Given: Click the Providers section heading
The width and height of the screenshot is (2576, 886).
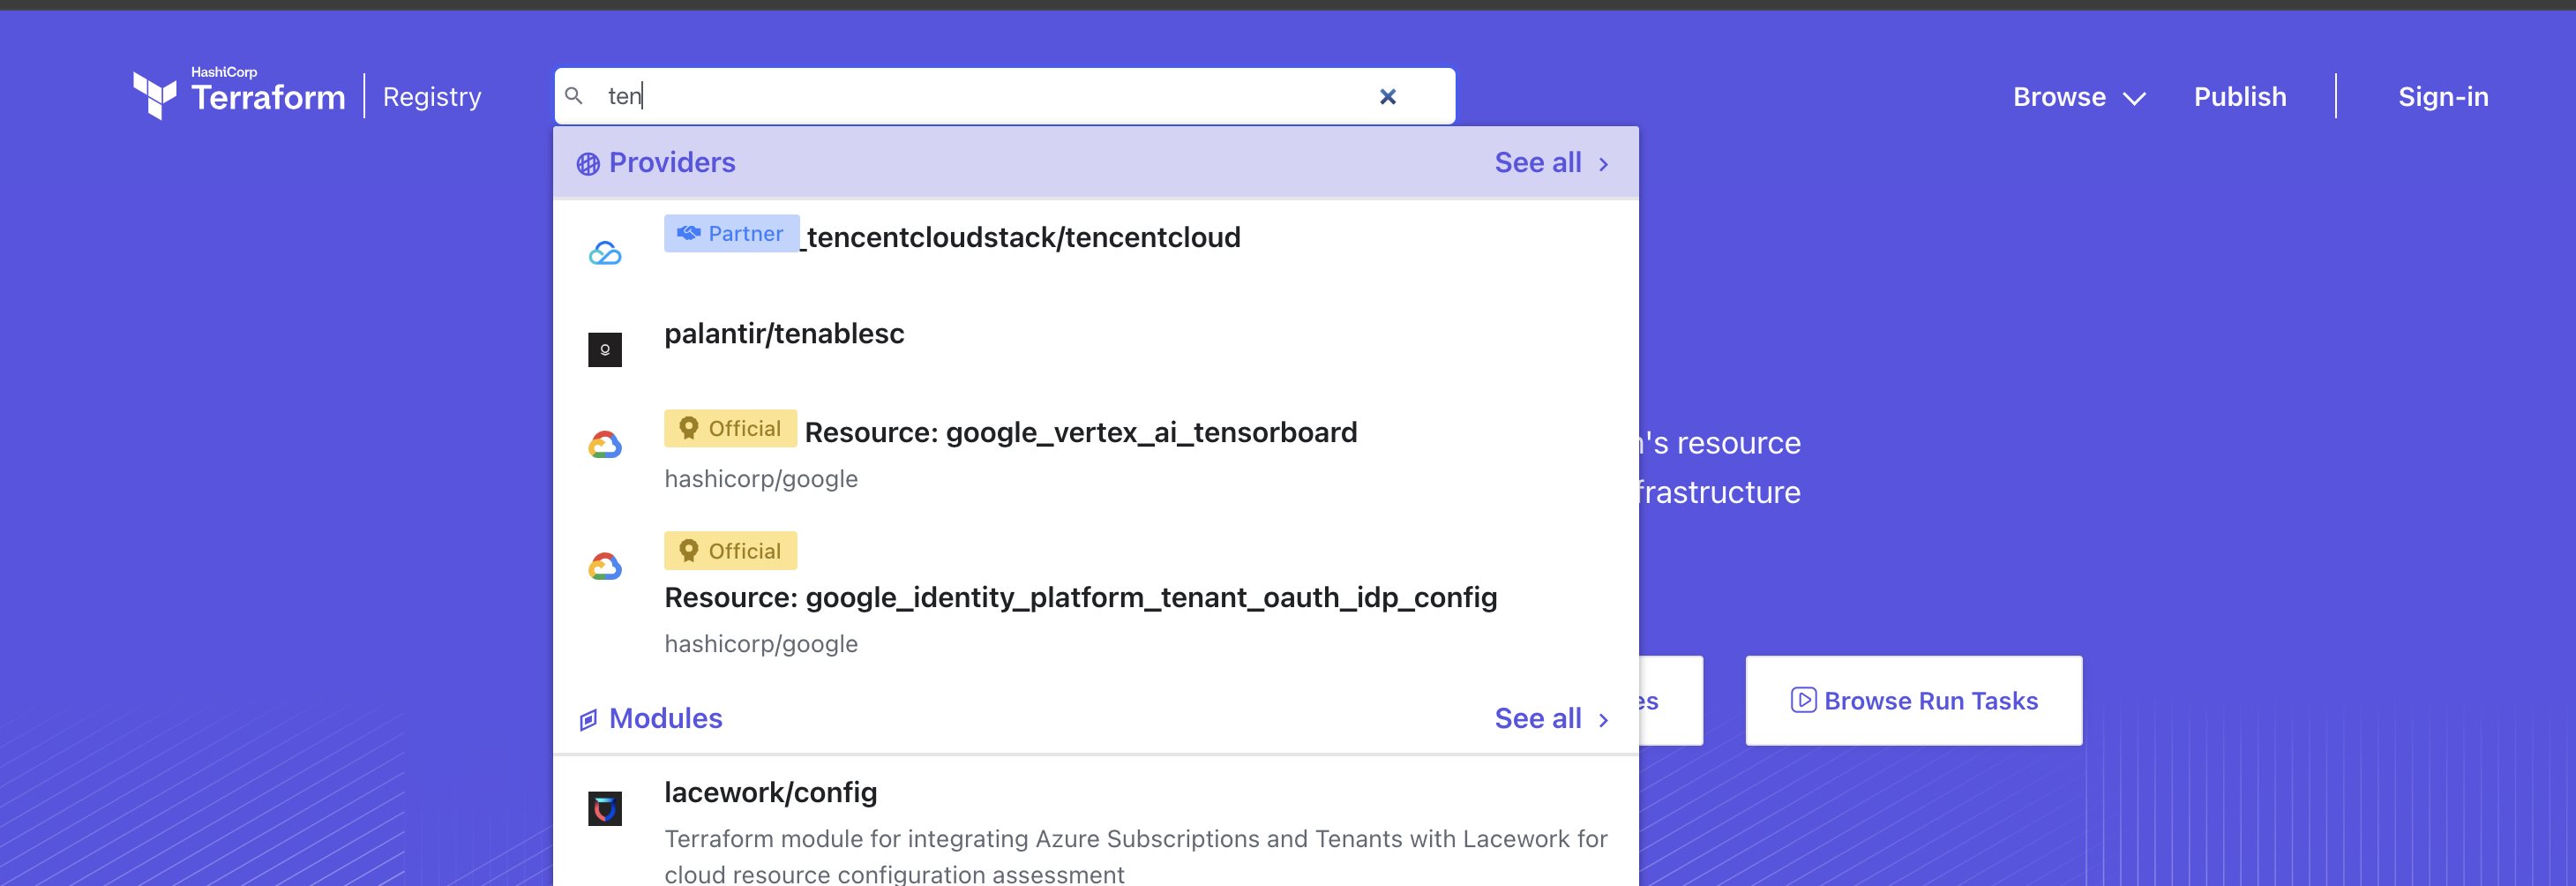Looking at the screenshot, I should click(x=672, y=163).
